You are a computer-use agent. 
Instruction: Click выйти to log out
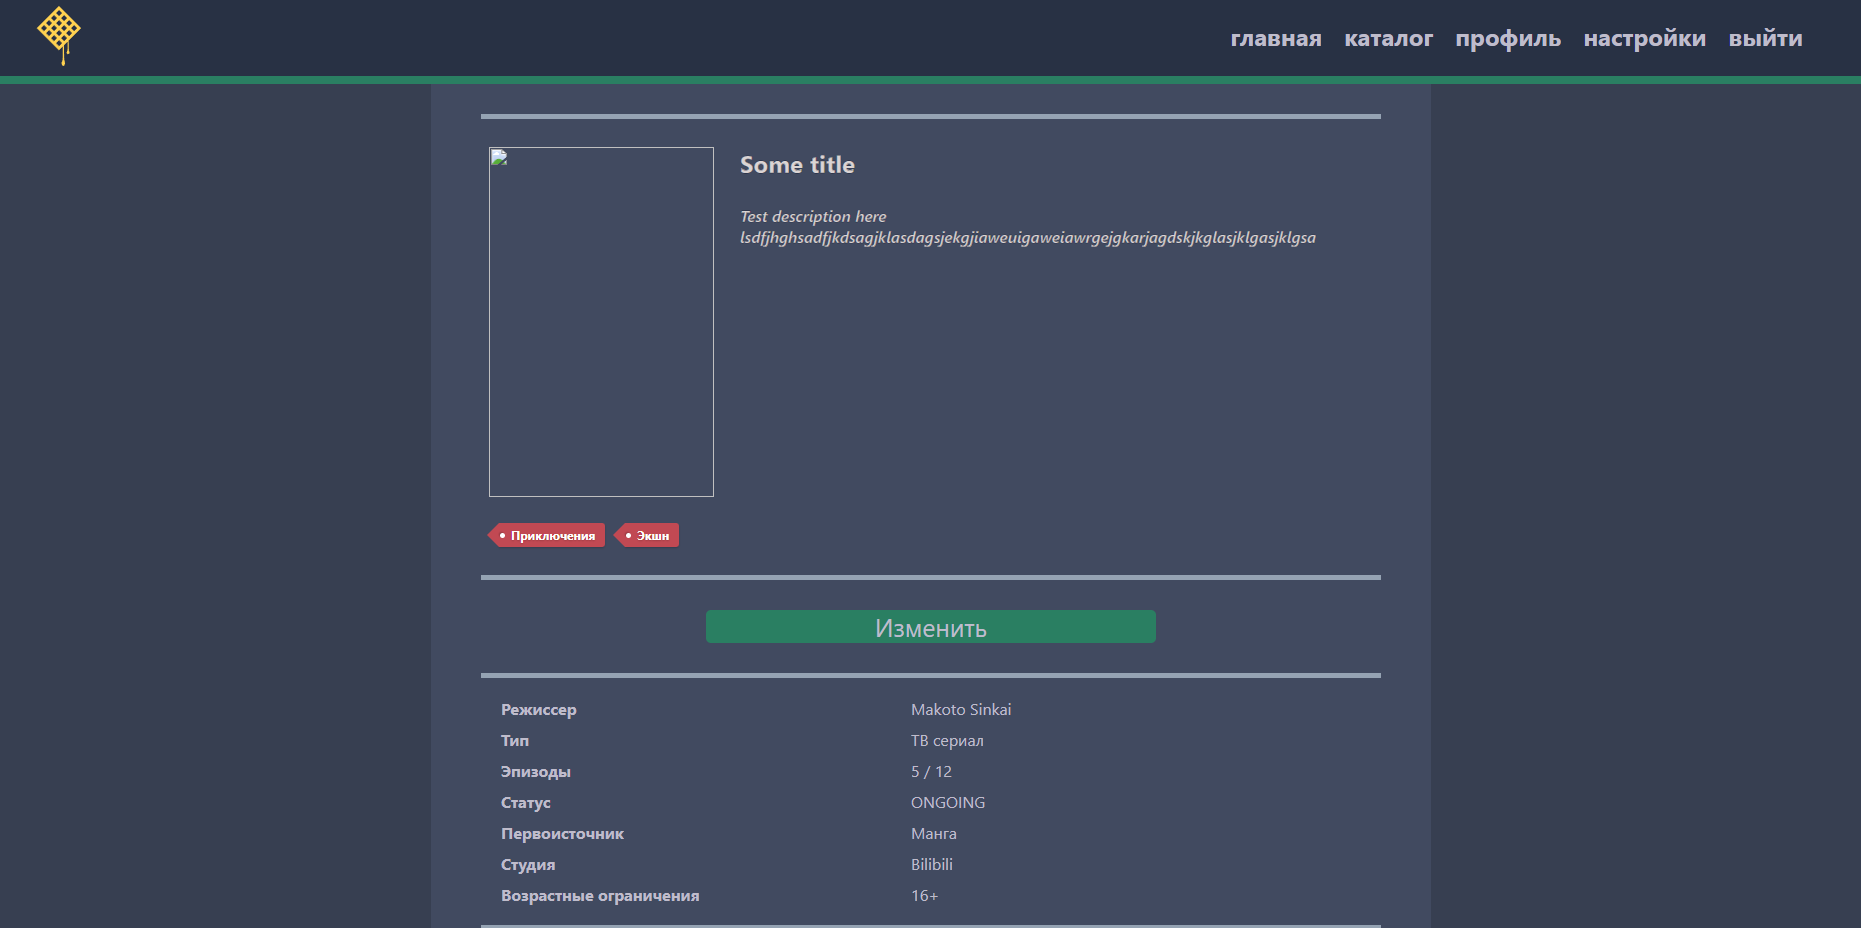1766,38
